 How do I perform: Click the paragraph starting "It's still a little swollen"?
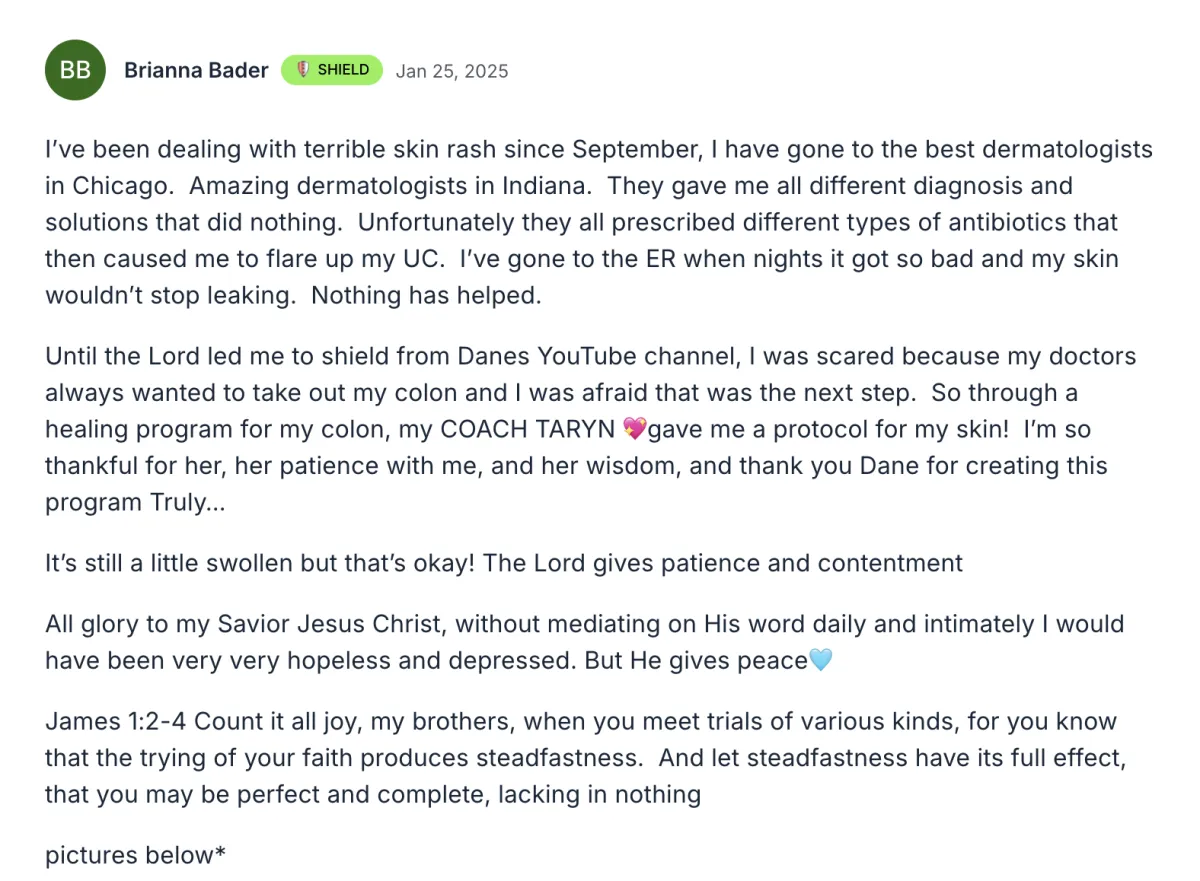coord(504,563)
